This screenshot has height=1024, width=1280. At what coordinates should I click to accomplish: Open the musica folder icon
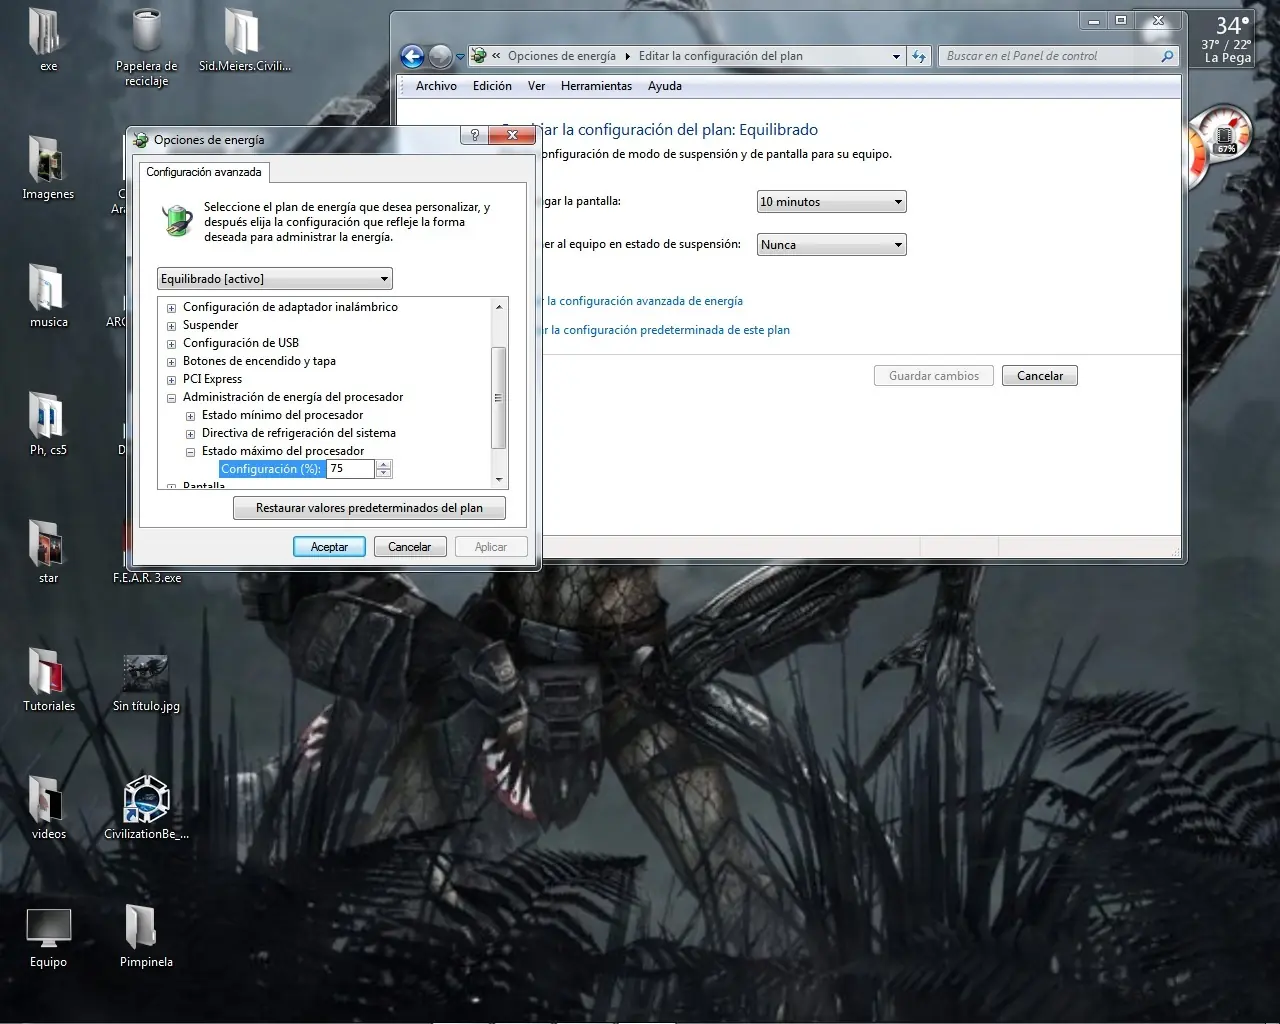pos(48,295)
